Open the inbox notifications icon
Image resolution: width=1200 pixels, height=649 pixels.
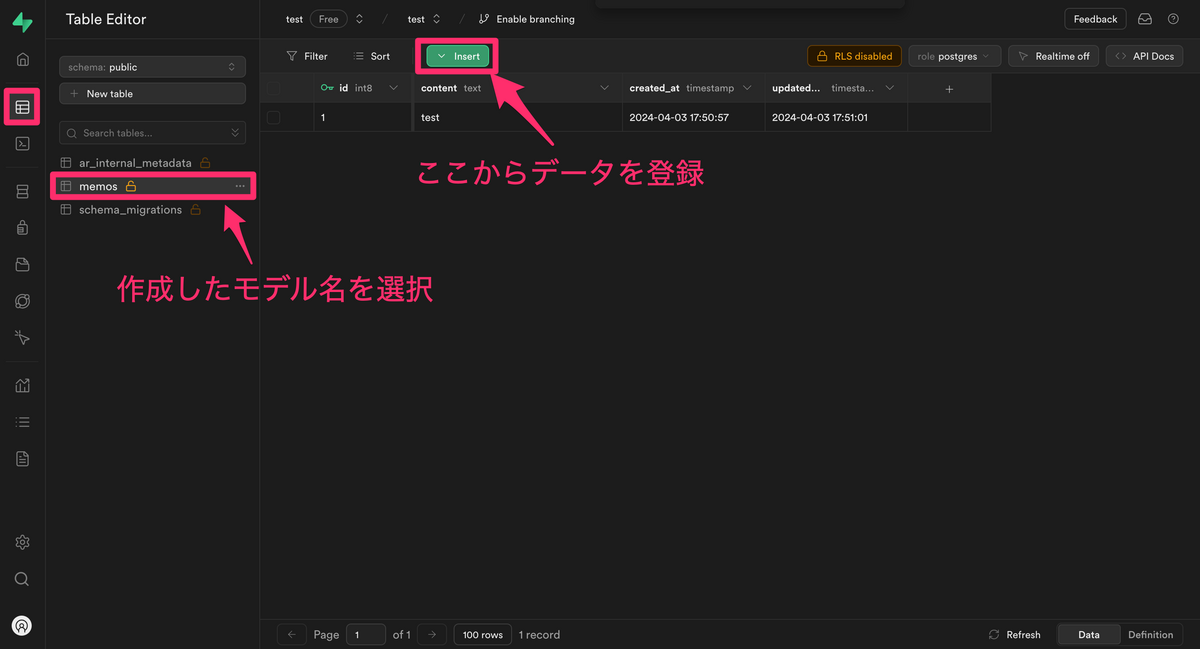[x=1145, y=19]
